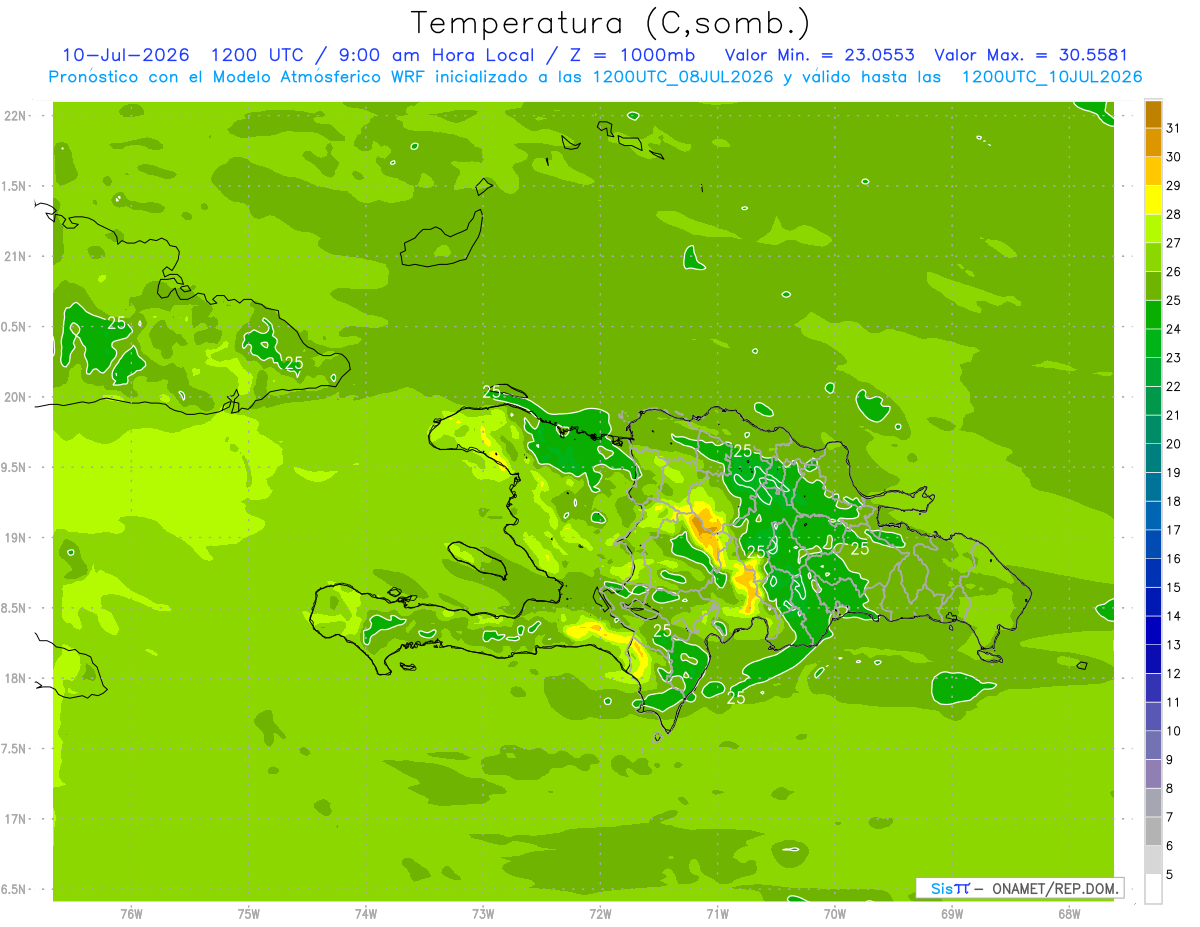Click the '71W' longitude label
The height and width of the screenshot is (927, 1200).
pyautogui.click(x=717, y=914)
